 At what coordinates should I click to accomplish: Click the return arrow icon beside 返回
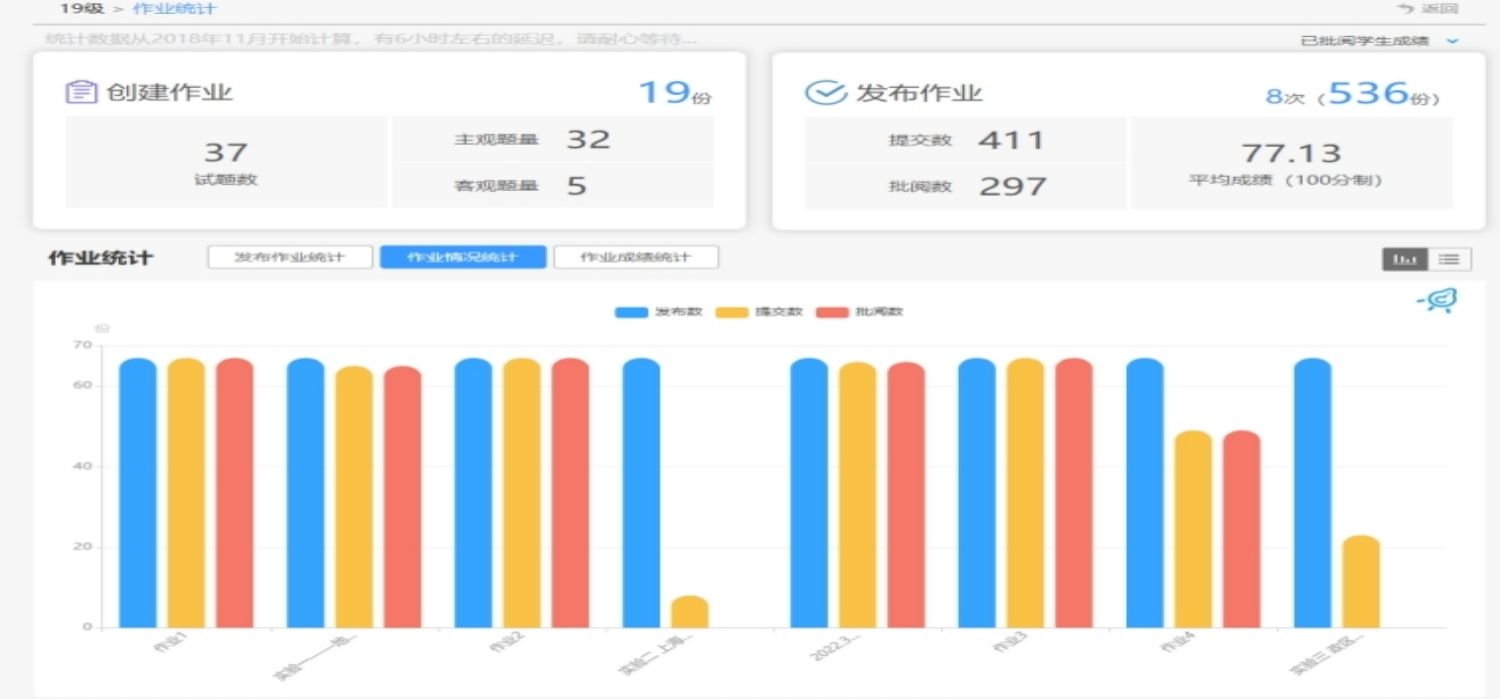pyautogui.click(x=1406, y=9)
